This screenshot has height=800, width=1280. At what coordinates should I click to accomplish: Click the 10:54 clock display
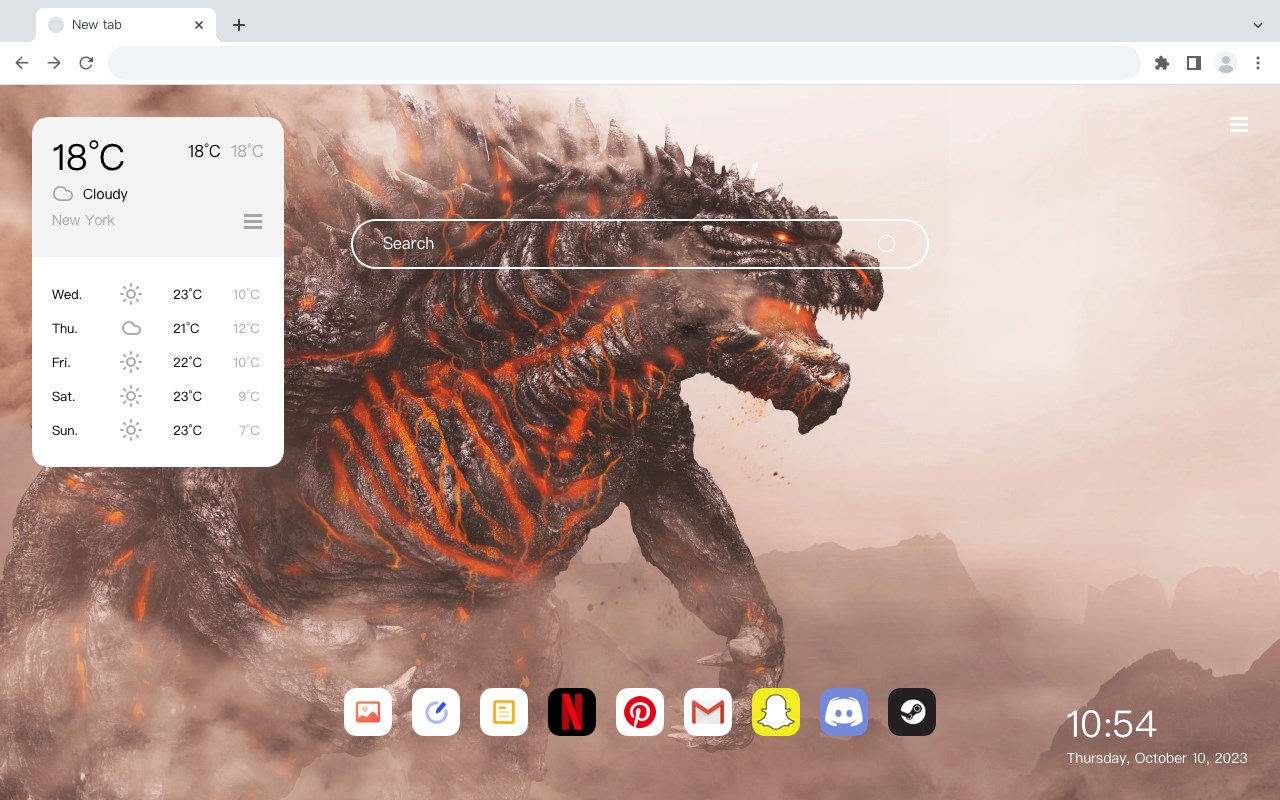pos(1111,724)
